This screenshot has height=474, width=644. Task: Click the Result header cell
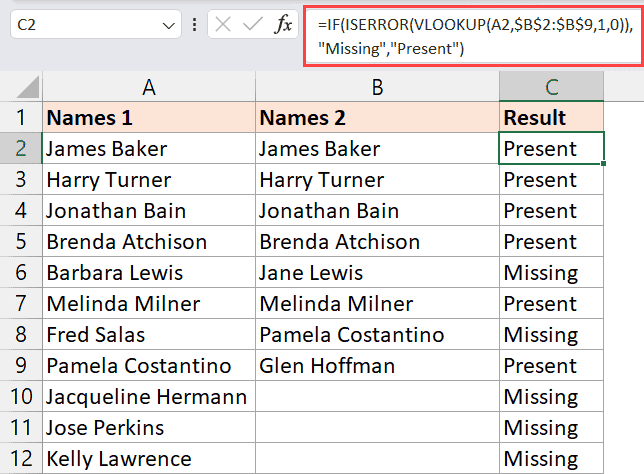click(551, 118)
